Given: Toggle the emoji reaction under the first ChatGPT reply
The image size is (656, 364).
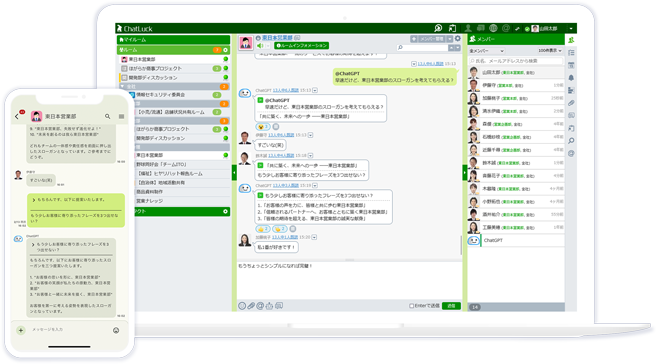Looking at the screenshot, I should [x=262, y=127].
